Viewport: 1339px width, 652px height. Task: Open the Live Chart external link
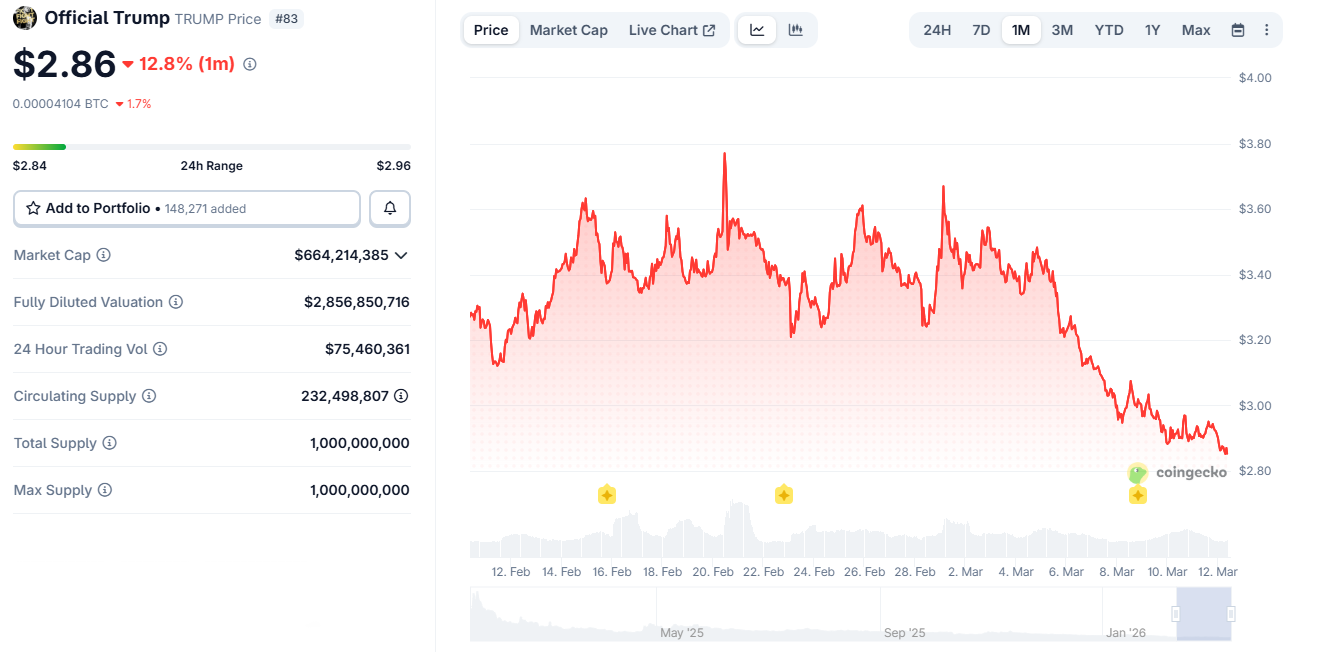pyautogui.click(x=672, y=30)
